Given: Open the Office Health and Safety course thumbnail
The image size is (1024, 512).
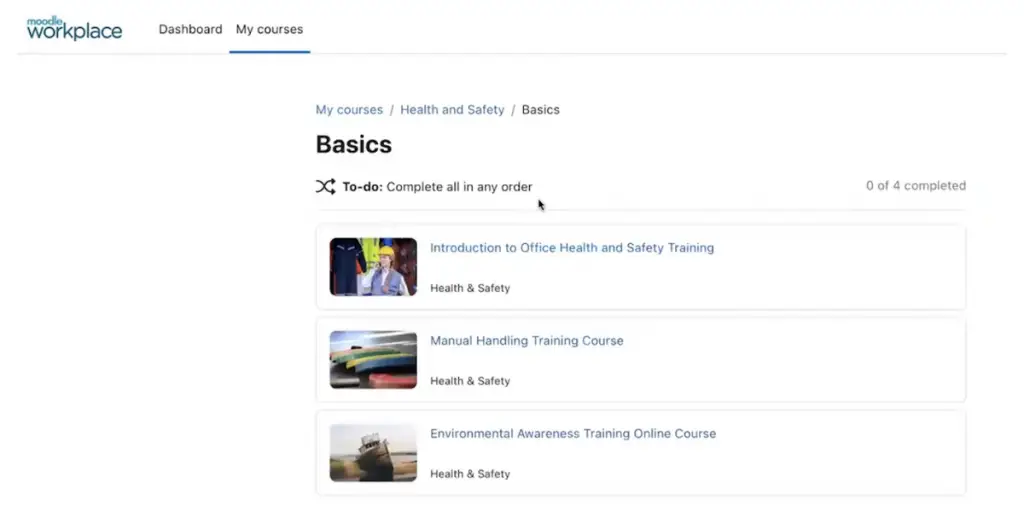Looking at the screenshot, I should [373, 267].
